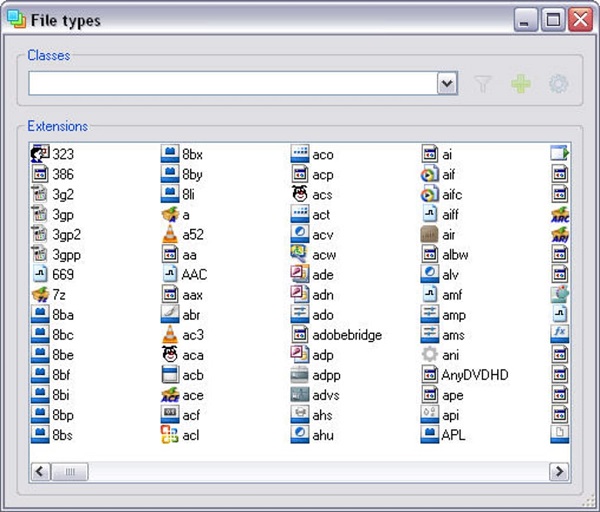This screenshot has width=600, height=512.
Task: Click inside the Classes combo box field
Action: (230, 84)
